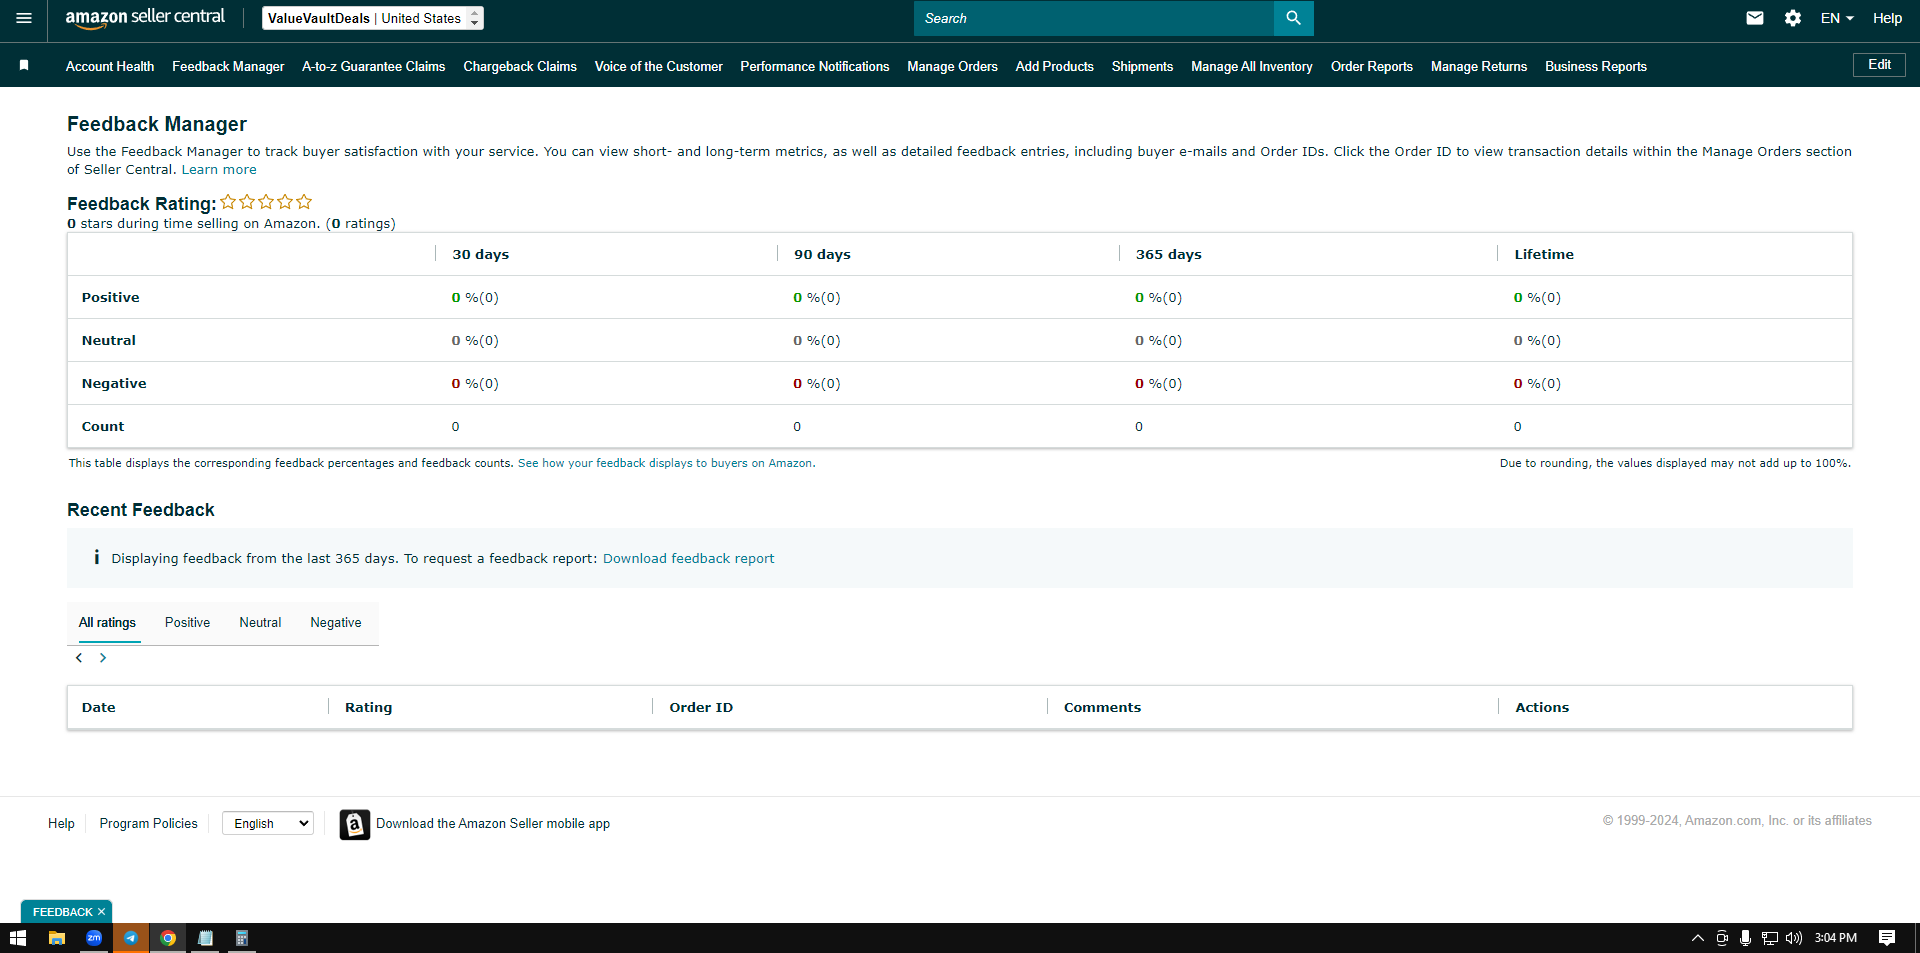The width and height of the screenshot is (1920, 953).
Task: Open A-to-z Guarantee Claims
Action: click(x=374, y=66)
